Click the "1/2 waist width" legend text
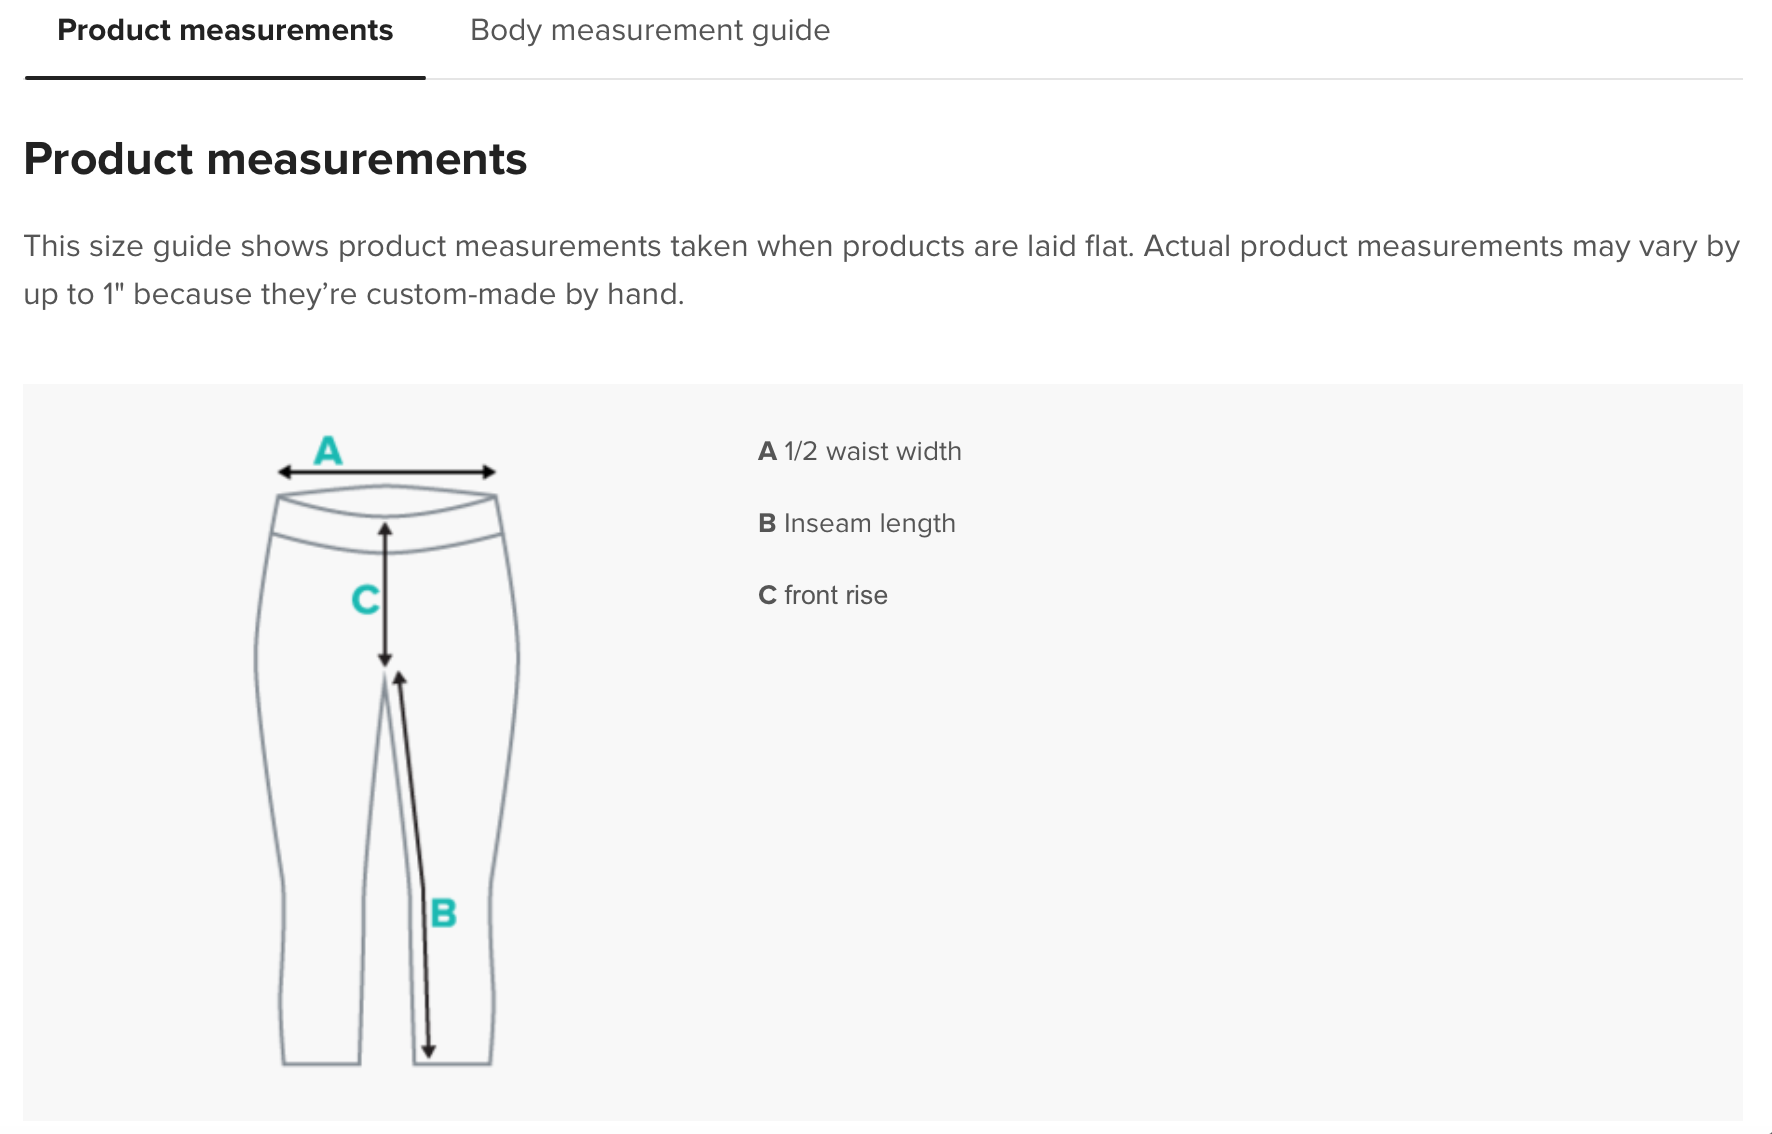This screenshot has width=1772, height=1134. (x=872, y=452)
